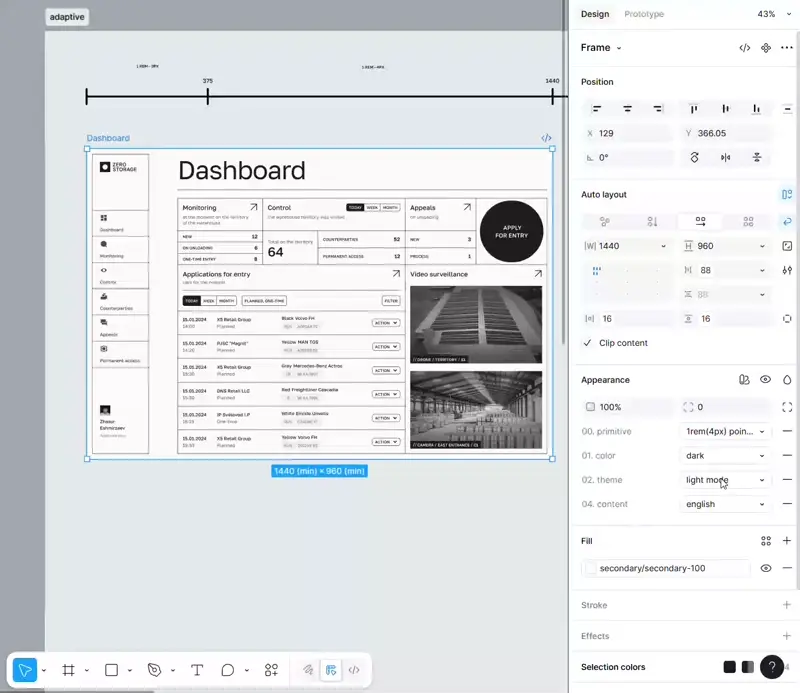Add a new Effect with plus button
The image size is (800, 693).
pos(787,636)
